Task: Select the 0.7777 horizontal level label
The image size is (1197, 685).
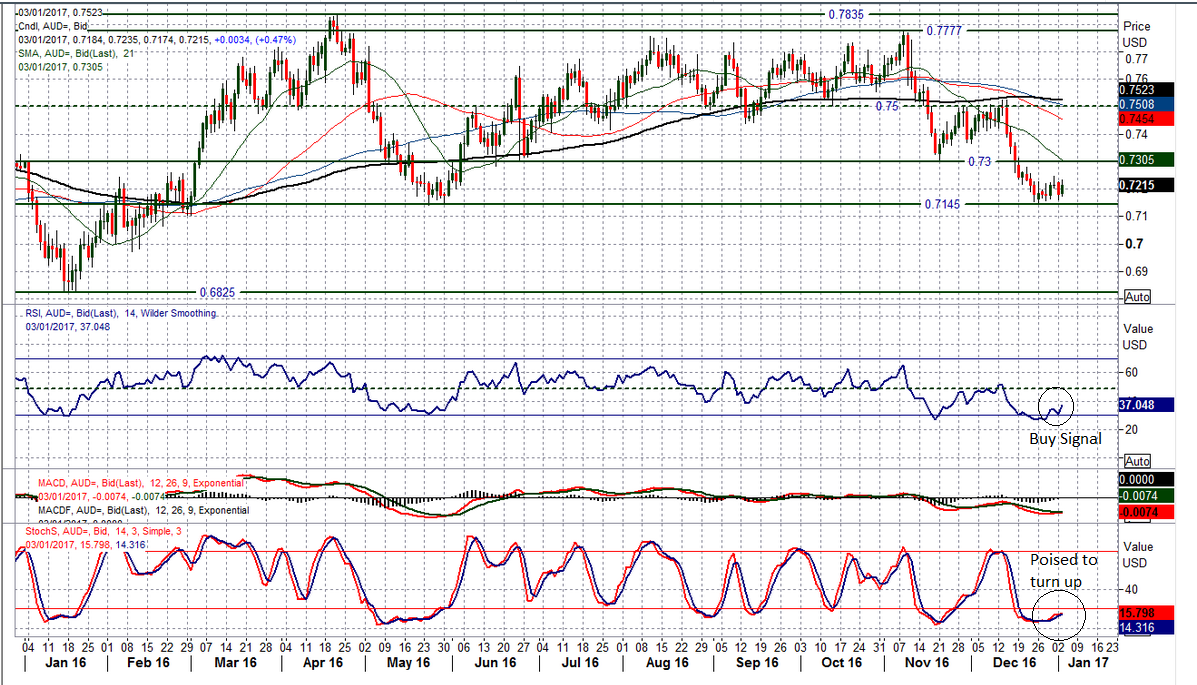Action: 944,31
